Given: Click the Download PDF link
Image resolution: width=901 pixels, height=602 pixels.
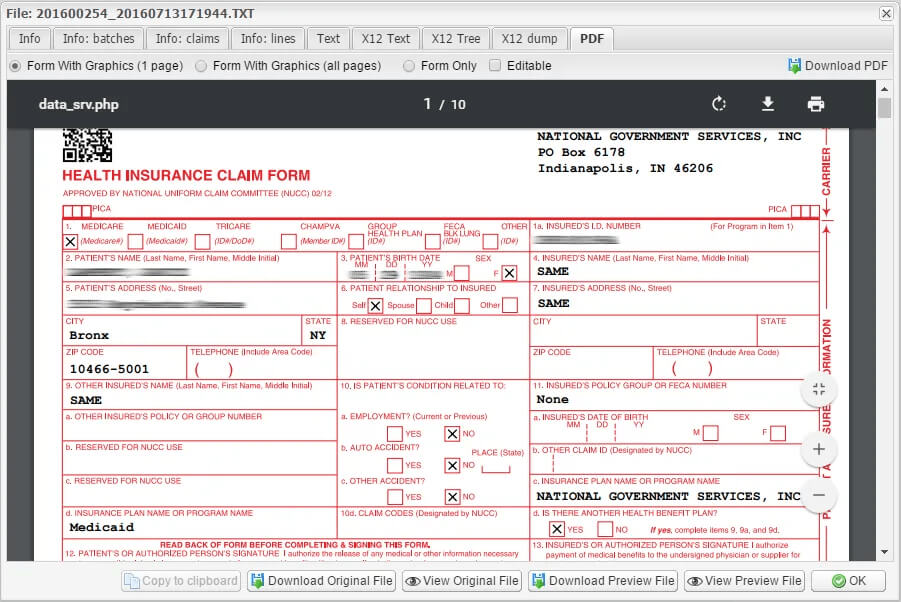Looking at the screenshot, I should [838, 66].
